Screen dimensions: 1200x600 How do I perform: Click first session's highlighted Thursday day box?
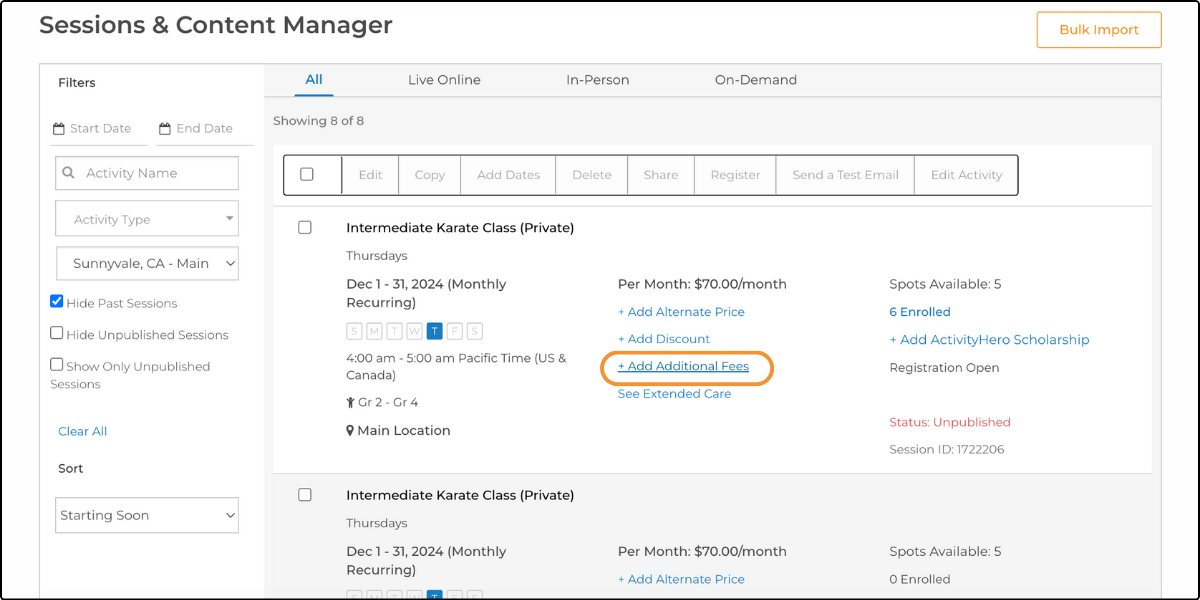(x=434, y=331)
